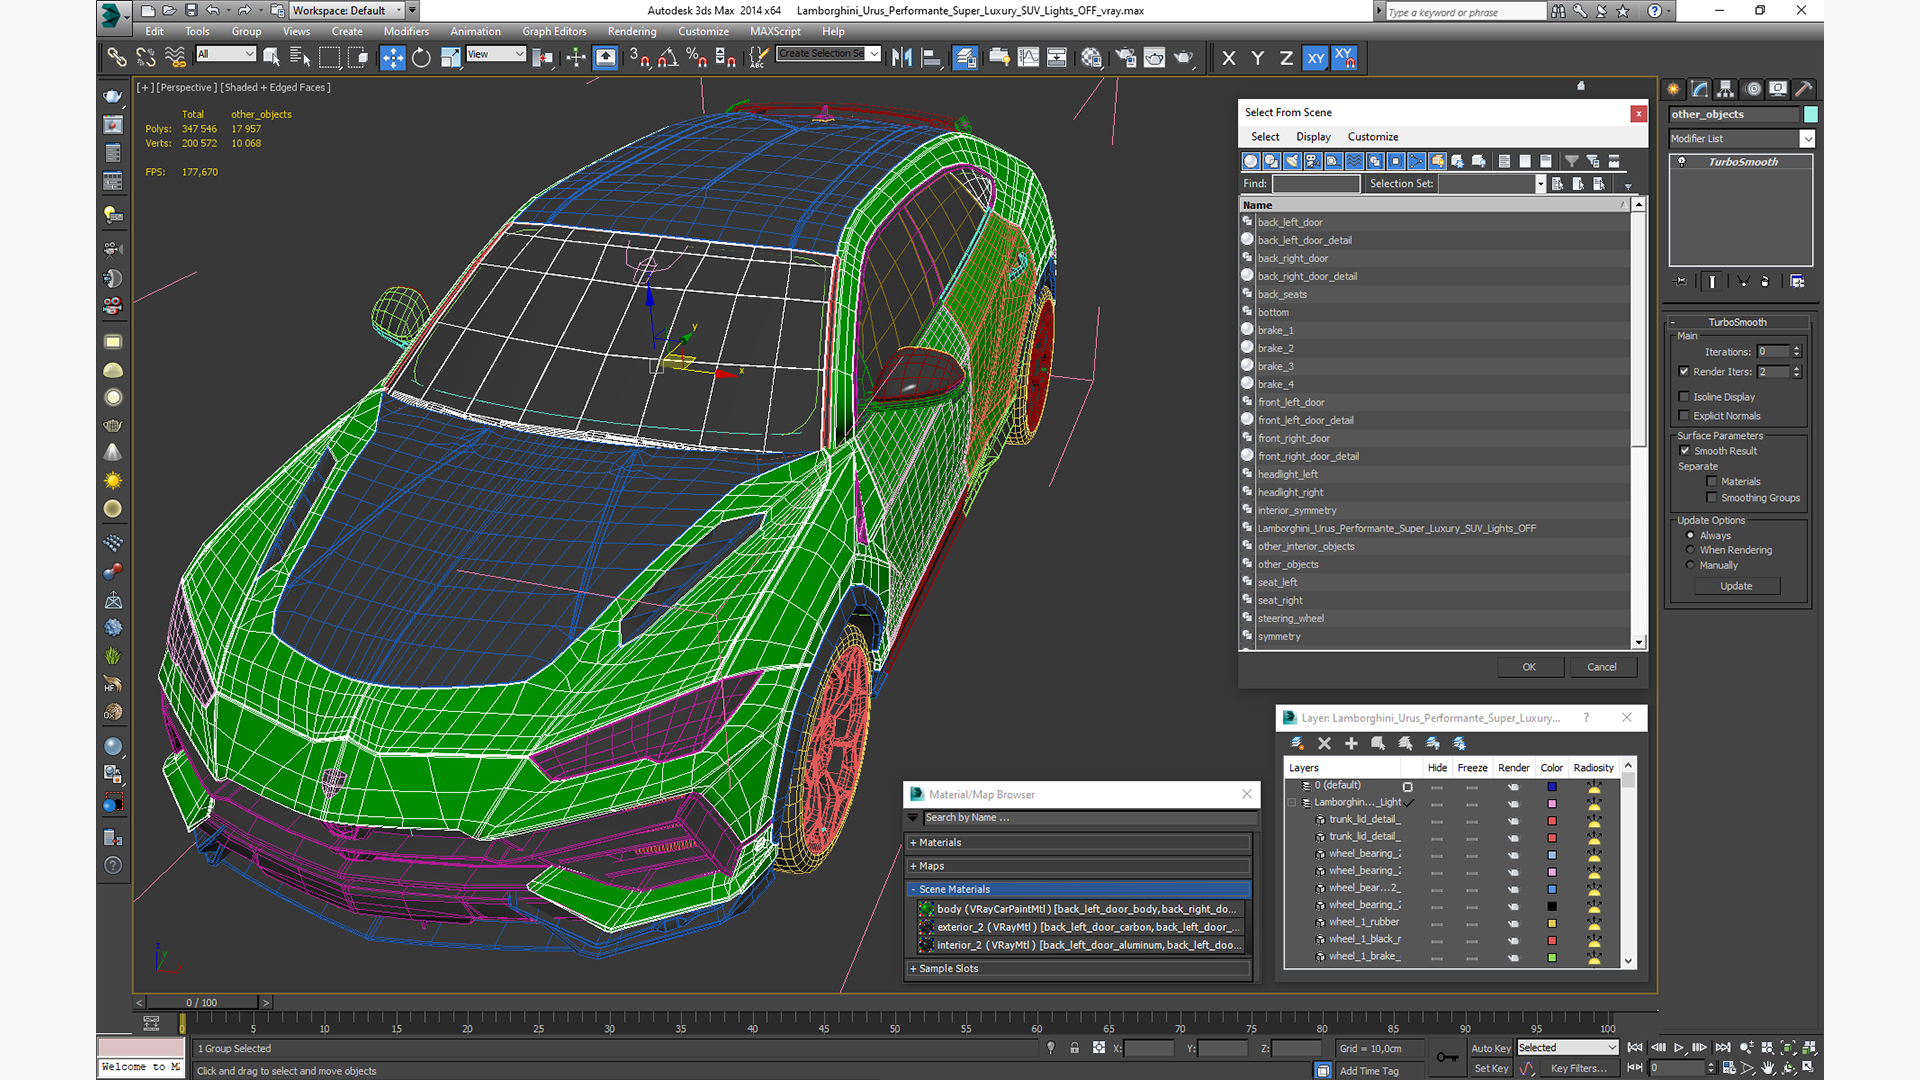Viewport: 1920px width, 1080px height.
Task: Restrict transform to the Z axis
Action: coord(1286,58)
